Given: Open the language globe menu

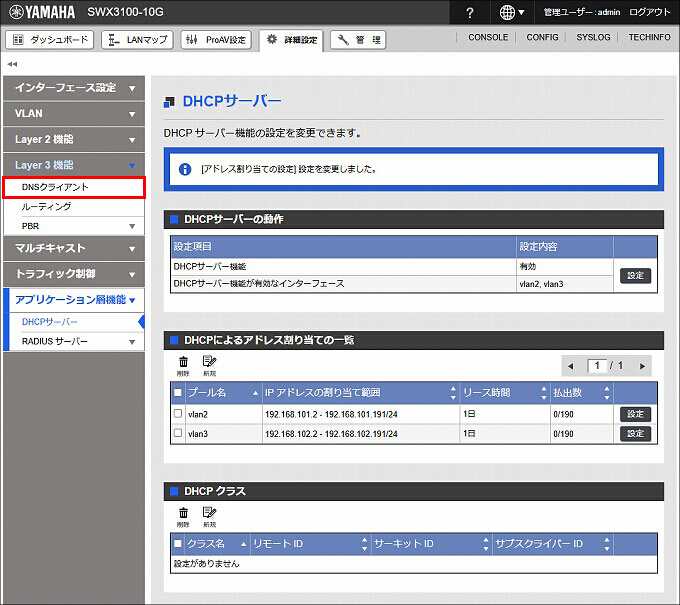Looking at the screenshot, I should pos(512,12).
